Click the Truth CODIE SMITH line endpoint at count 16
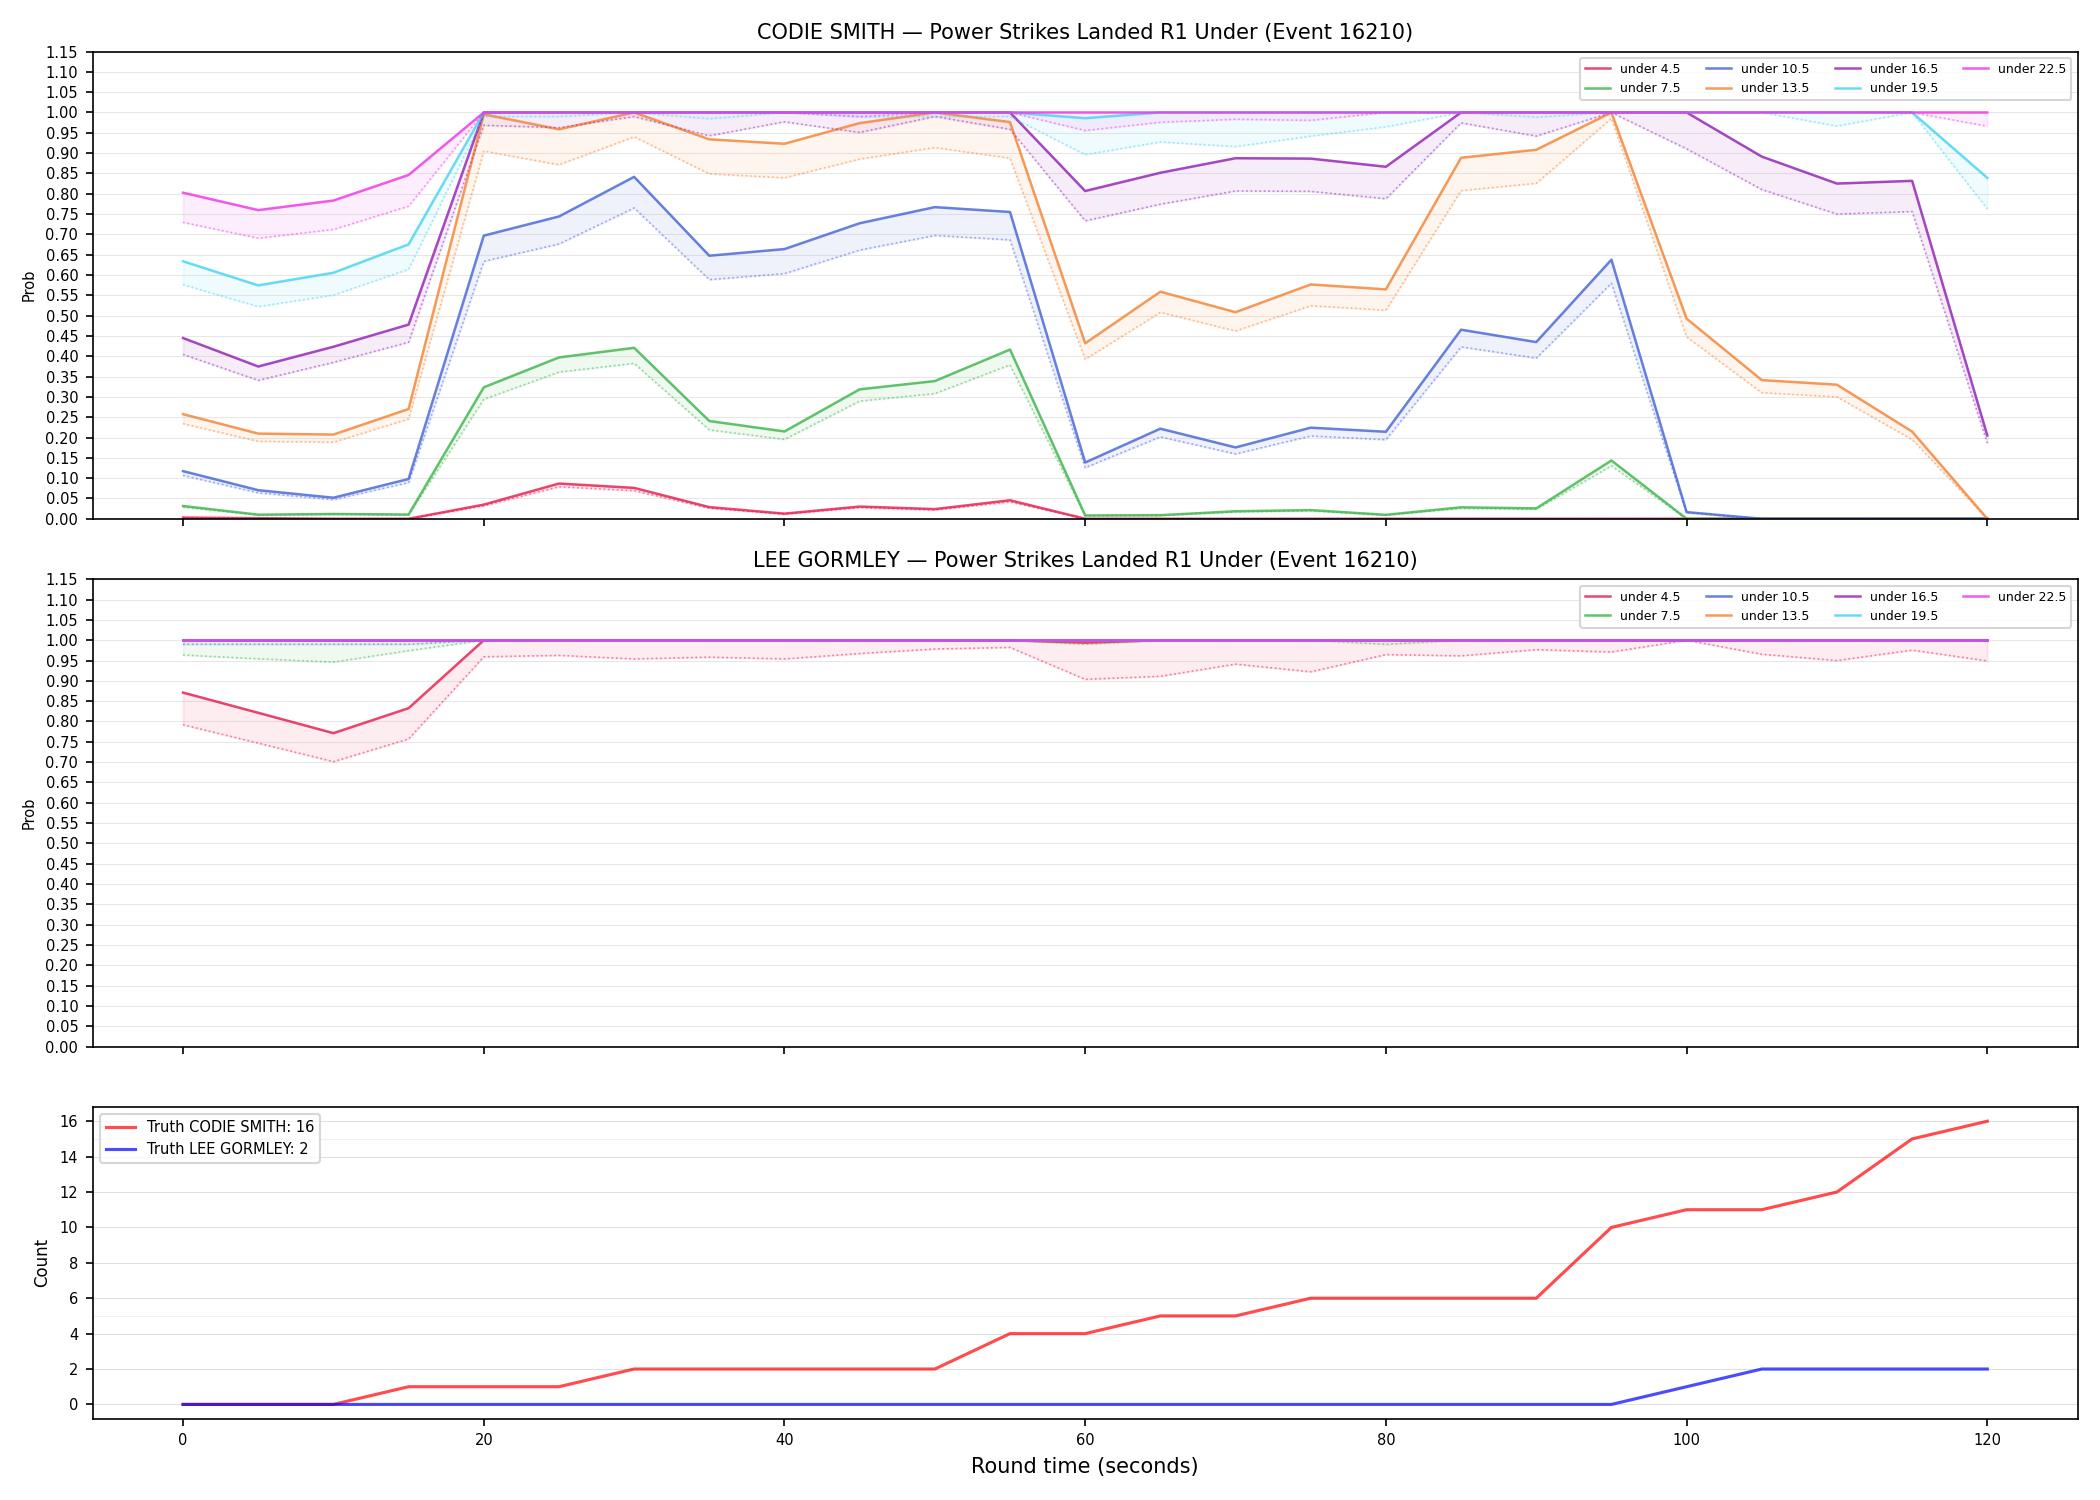 click(x=1987, y=1121)
